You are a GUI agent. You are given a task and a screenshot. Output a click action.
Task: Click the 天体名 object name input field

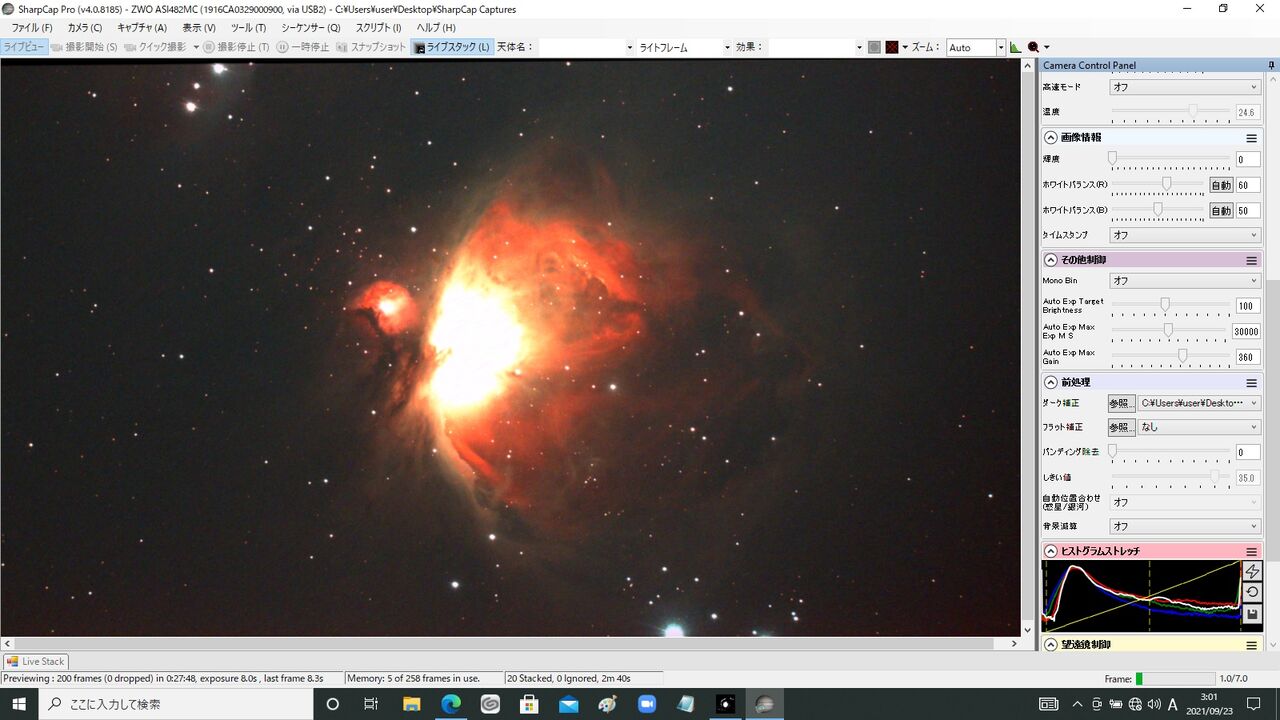(x=586, y=47)
